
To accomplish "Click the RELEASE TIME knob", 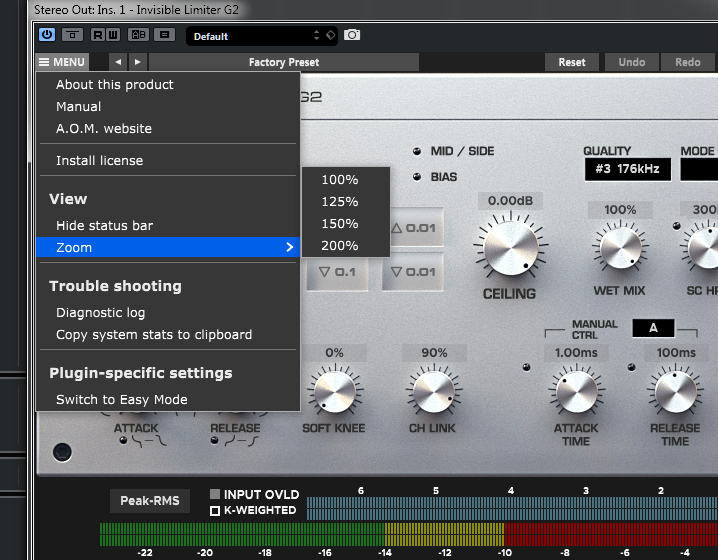I will (676, 392).
